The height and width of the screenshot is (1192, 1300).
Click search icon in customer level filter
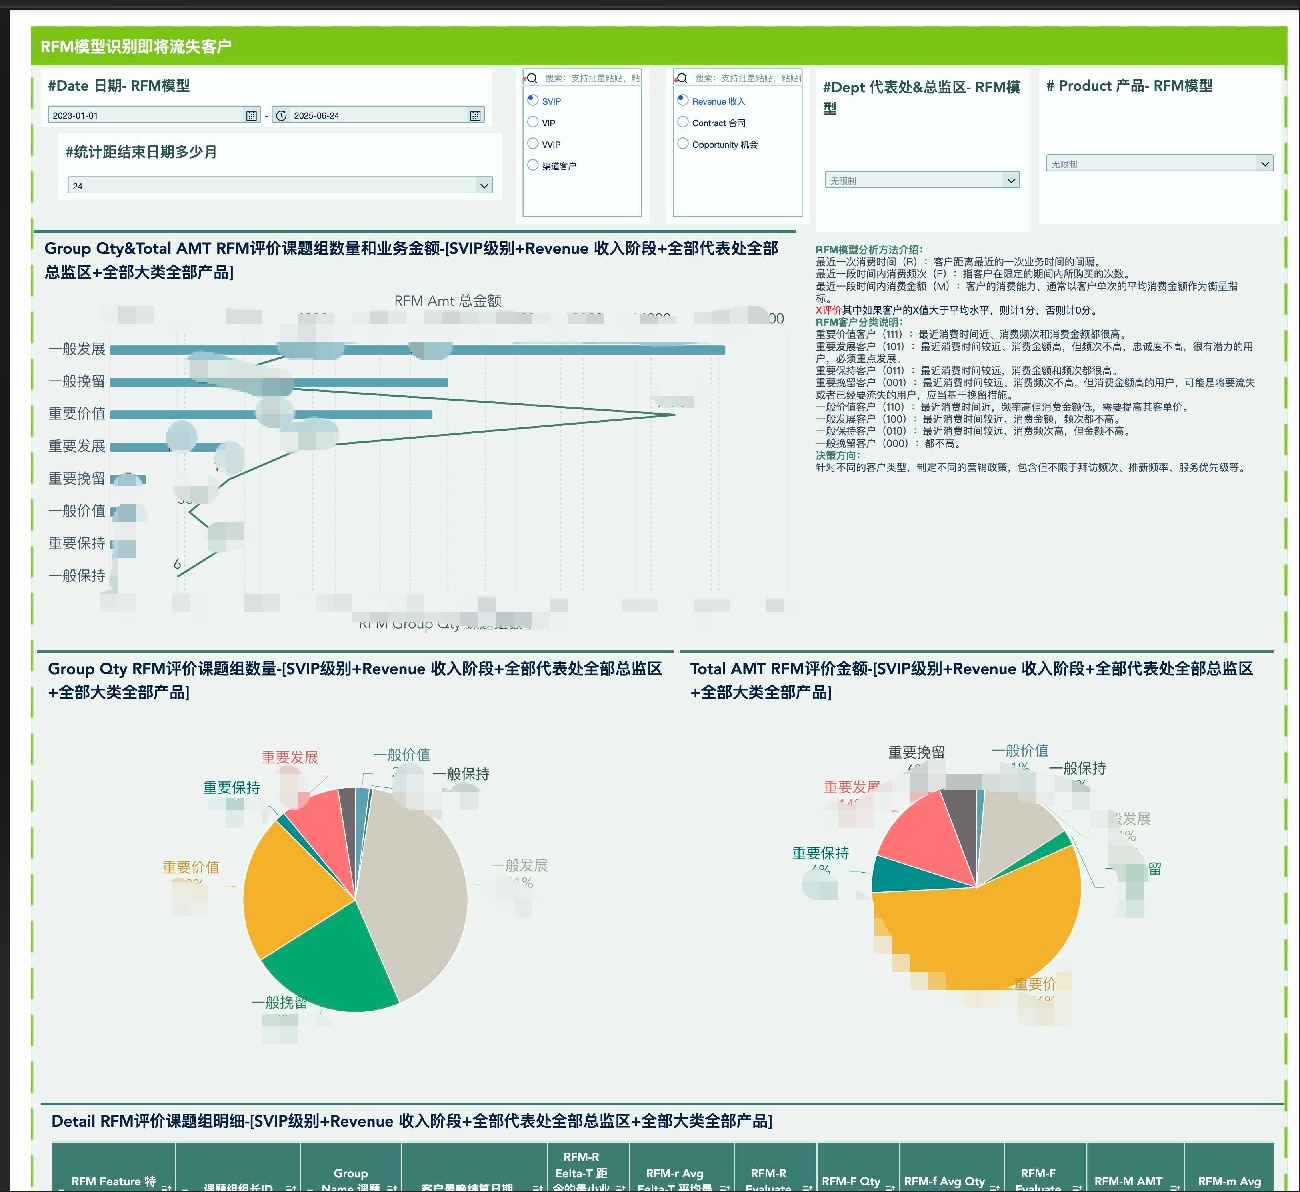pyautogui.click(x=531, y=78)
